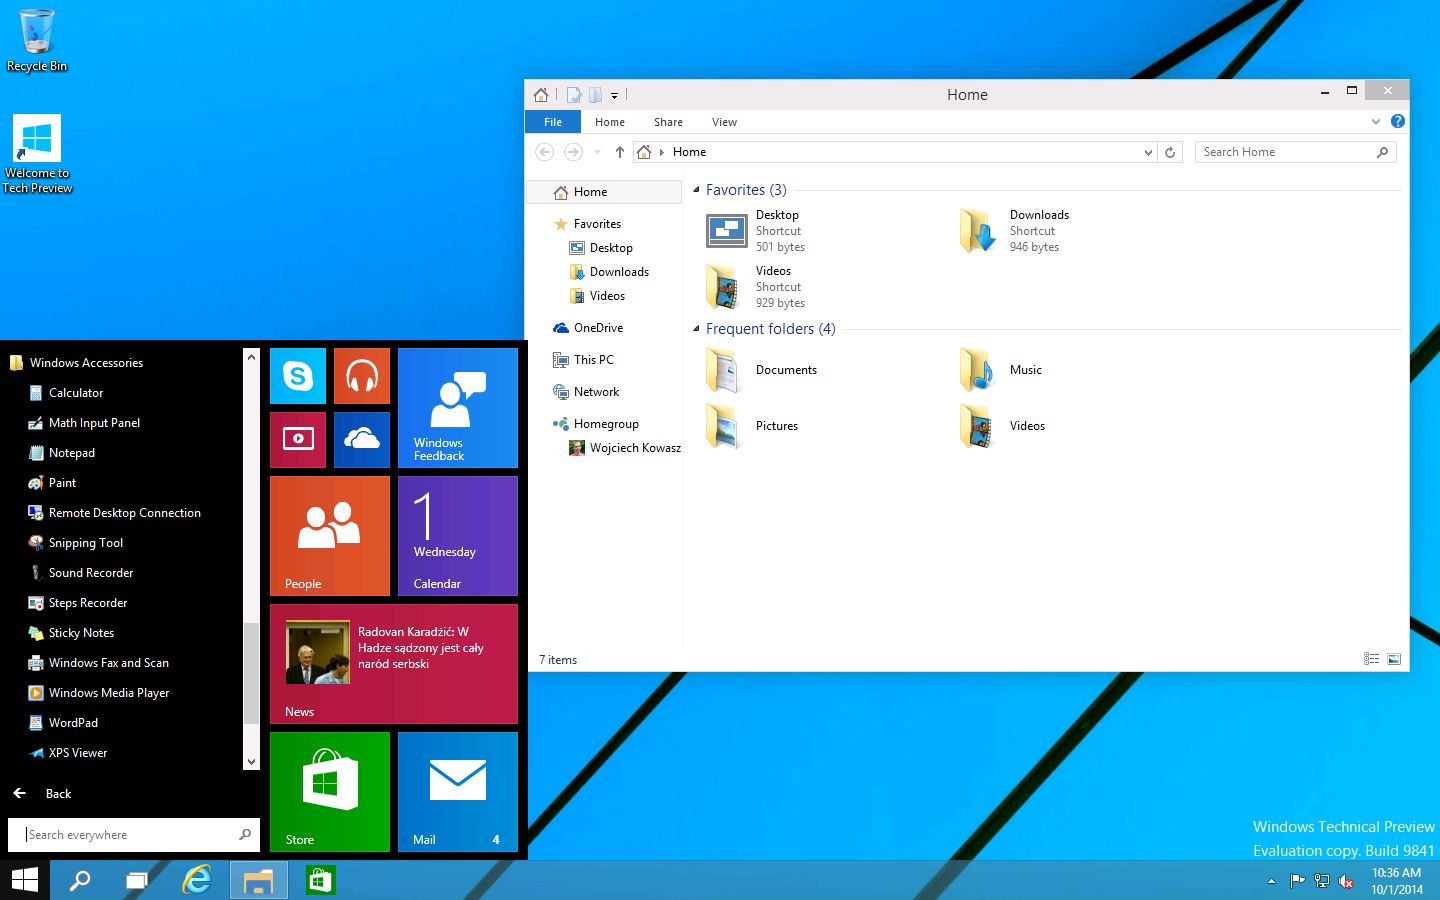1440x900 pixels.
Task: Open the View ribbon tab
Action: point(724,122)
